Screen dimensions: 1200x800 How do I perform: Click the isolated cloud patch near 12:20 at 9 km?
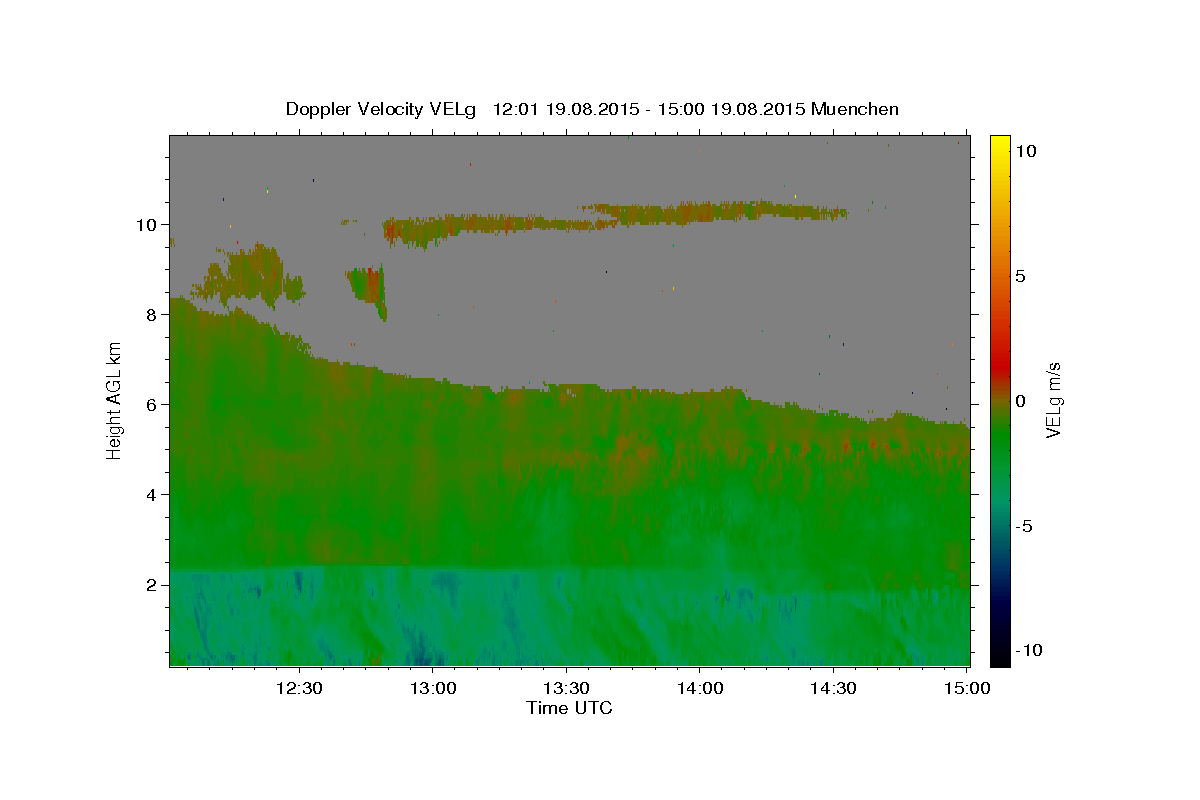(x=255, y=274)
